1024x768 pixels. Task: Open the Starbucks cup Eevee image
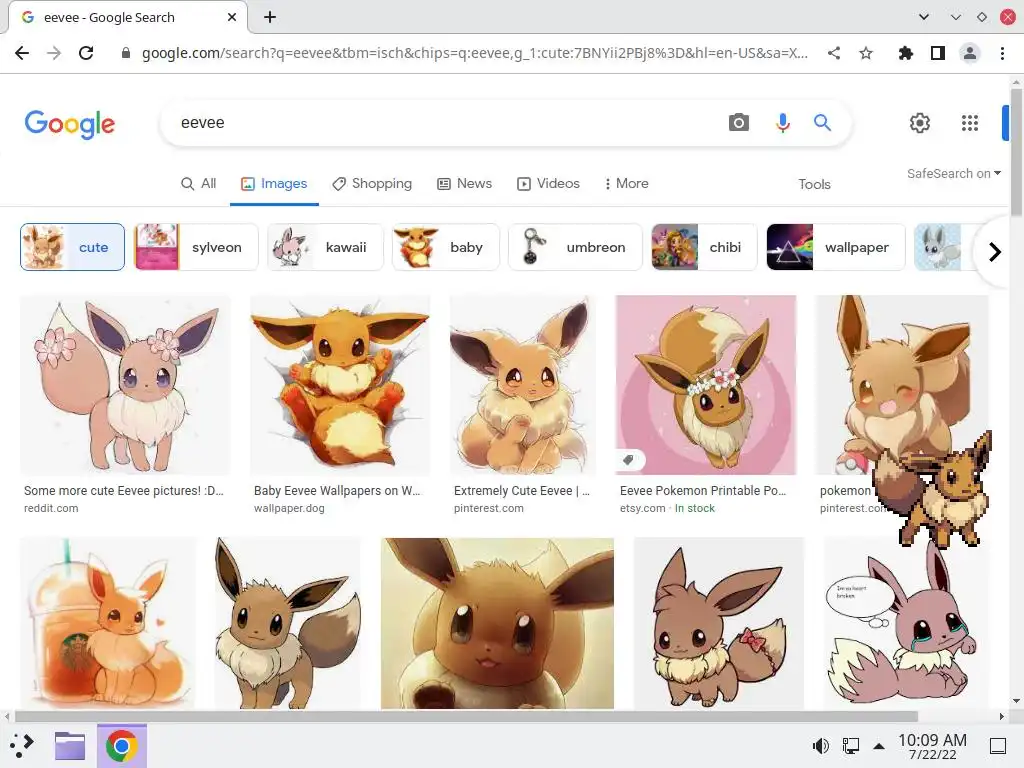(108, 623)
